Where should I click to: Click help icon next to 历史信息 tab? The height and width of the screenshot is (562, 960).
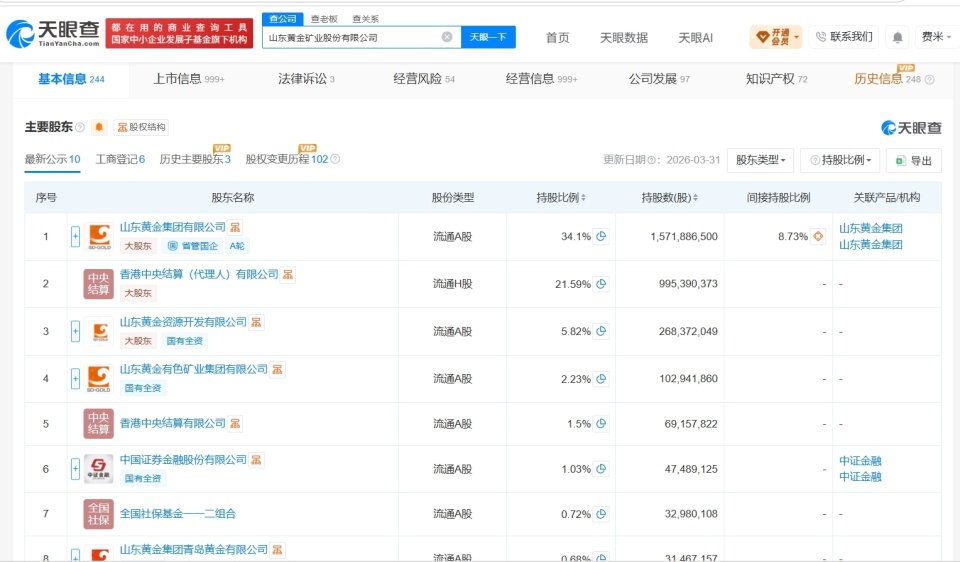[929, 80]
